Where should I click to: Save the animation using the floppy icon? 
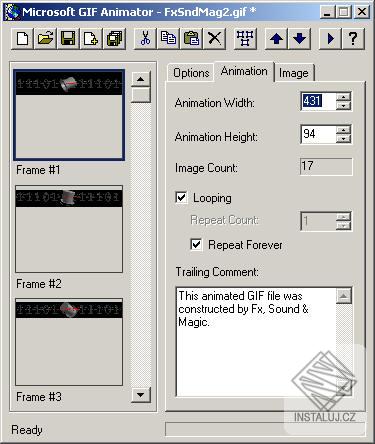coord(68,39)
